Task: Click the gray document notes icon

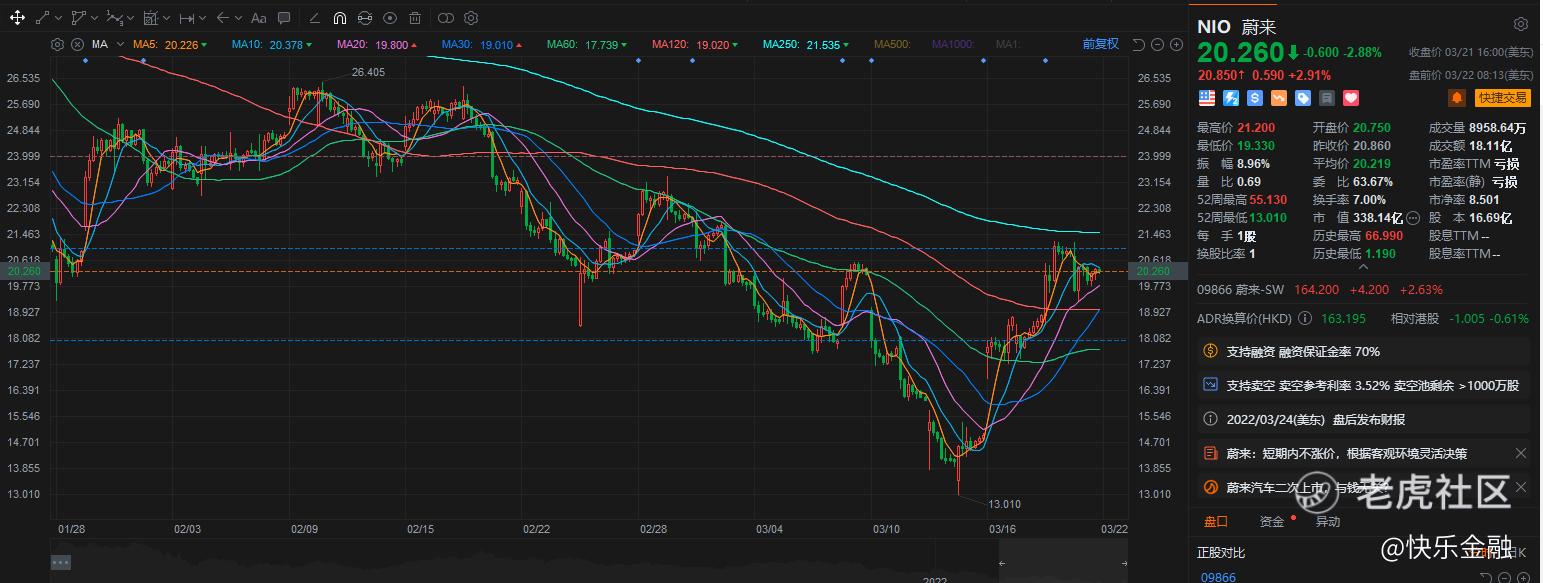Action: point(1327,98)
